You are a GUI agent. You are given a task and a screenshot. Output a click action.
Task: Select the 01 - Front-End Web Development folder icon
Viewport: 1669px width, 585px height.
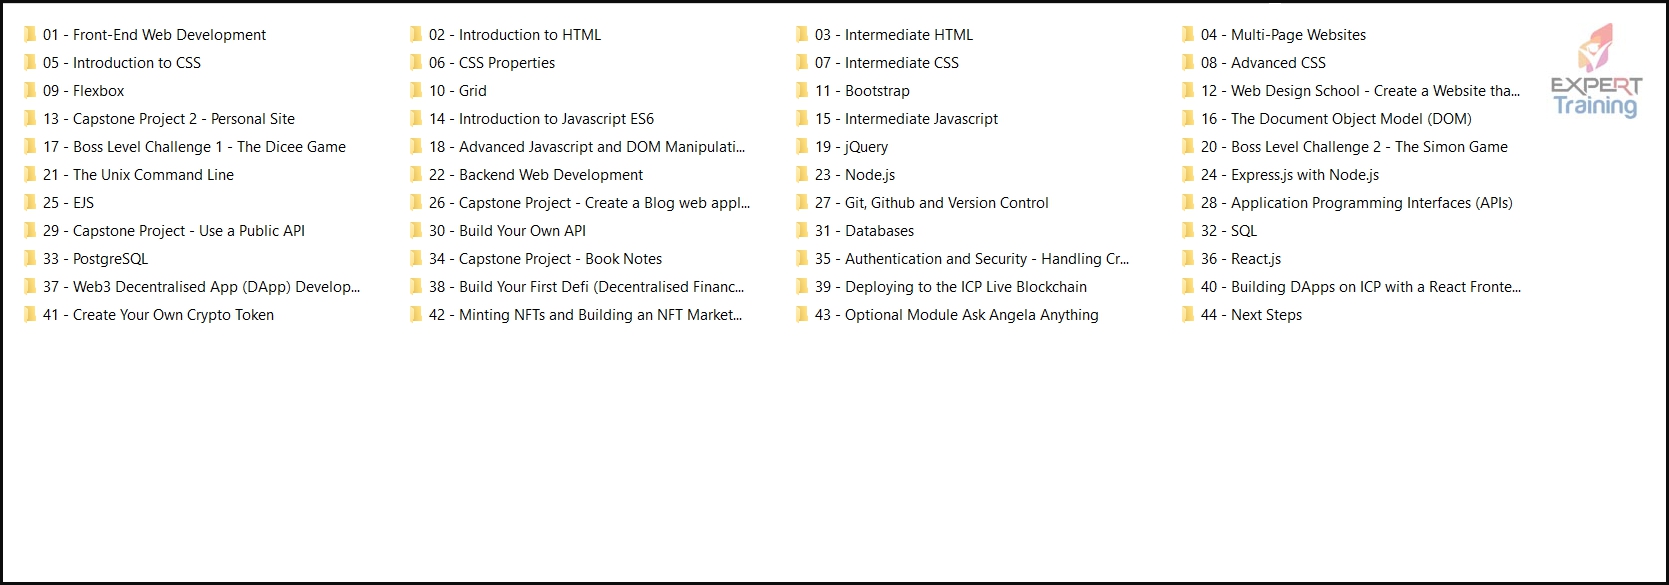[x=30, y=35]
